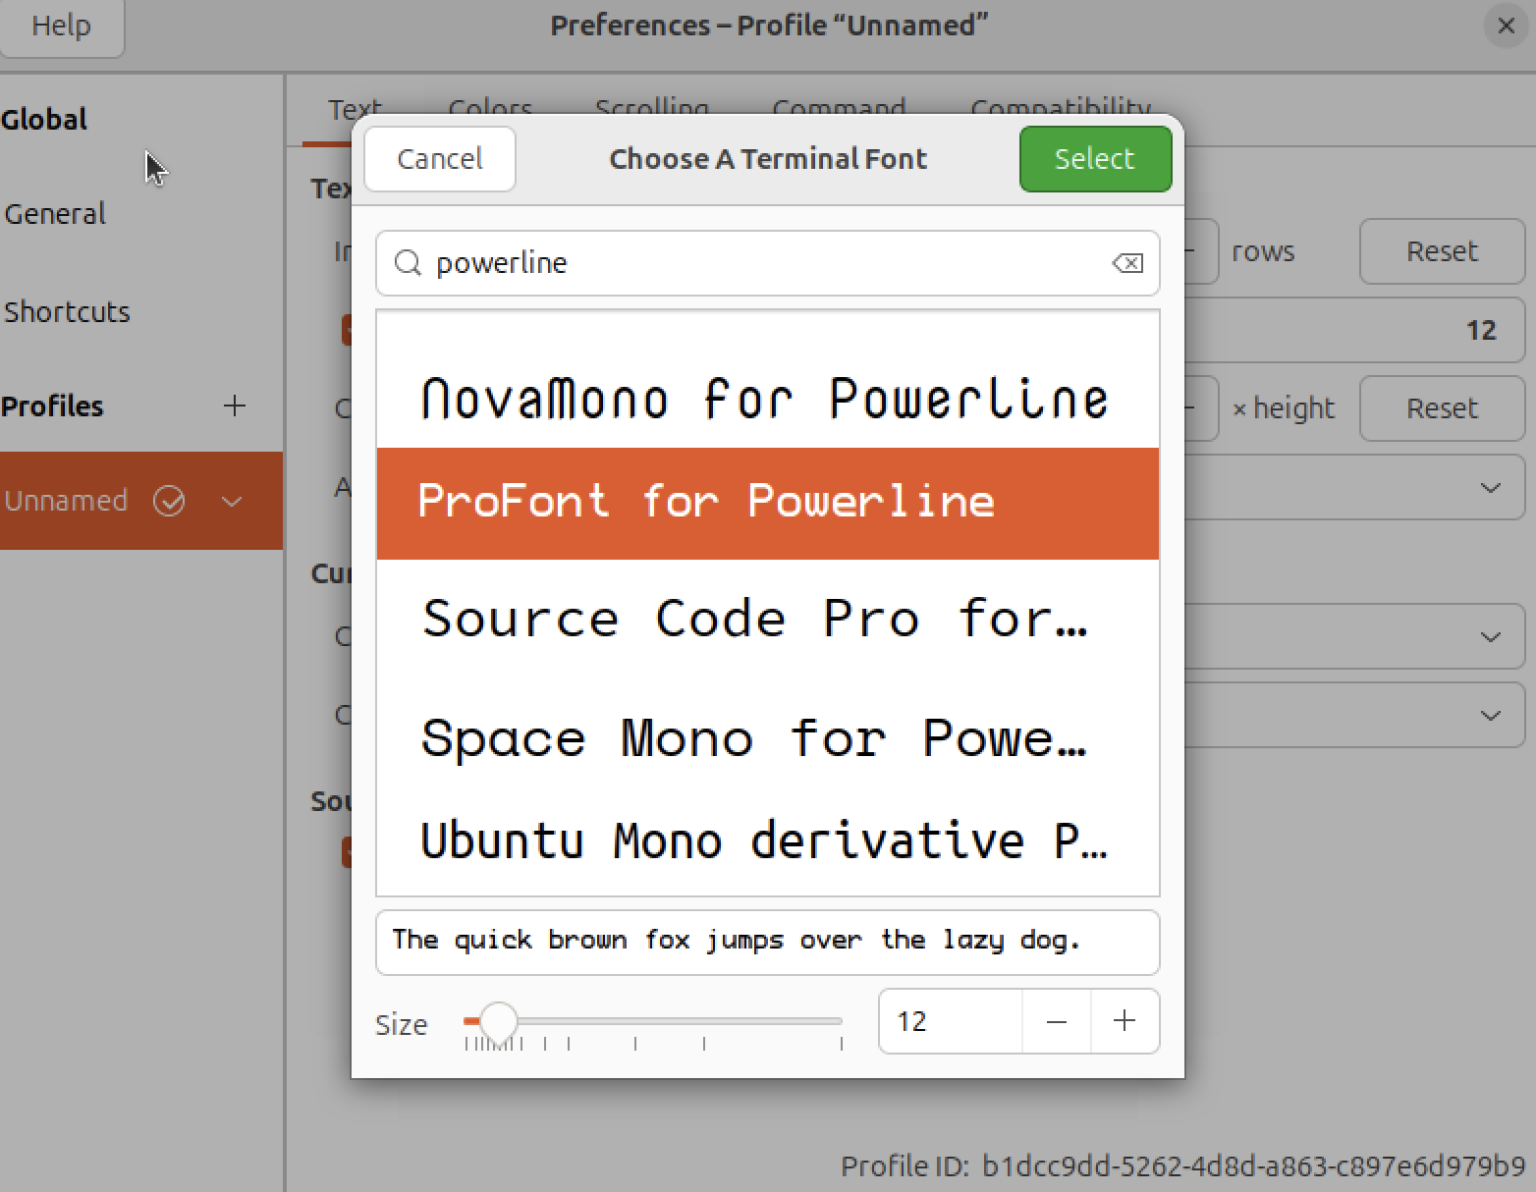
Task: Click the plus icon to increase font size
Action: coord(1124,1021)
